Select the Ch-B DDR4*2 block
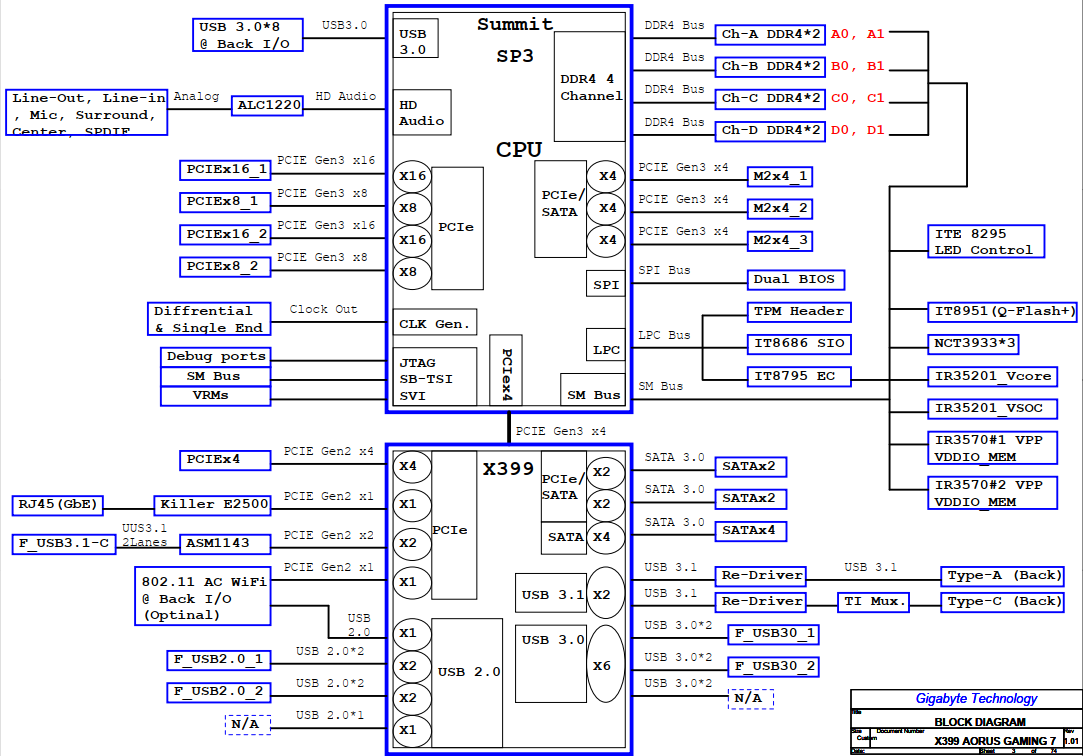Screen dimensions: 1083x756 [769, 66]
